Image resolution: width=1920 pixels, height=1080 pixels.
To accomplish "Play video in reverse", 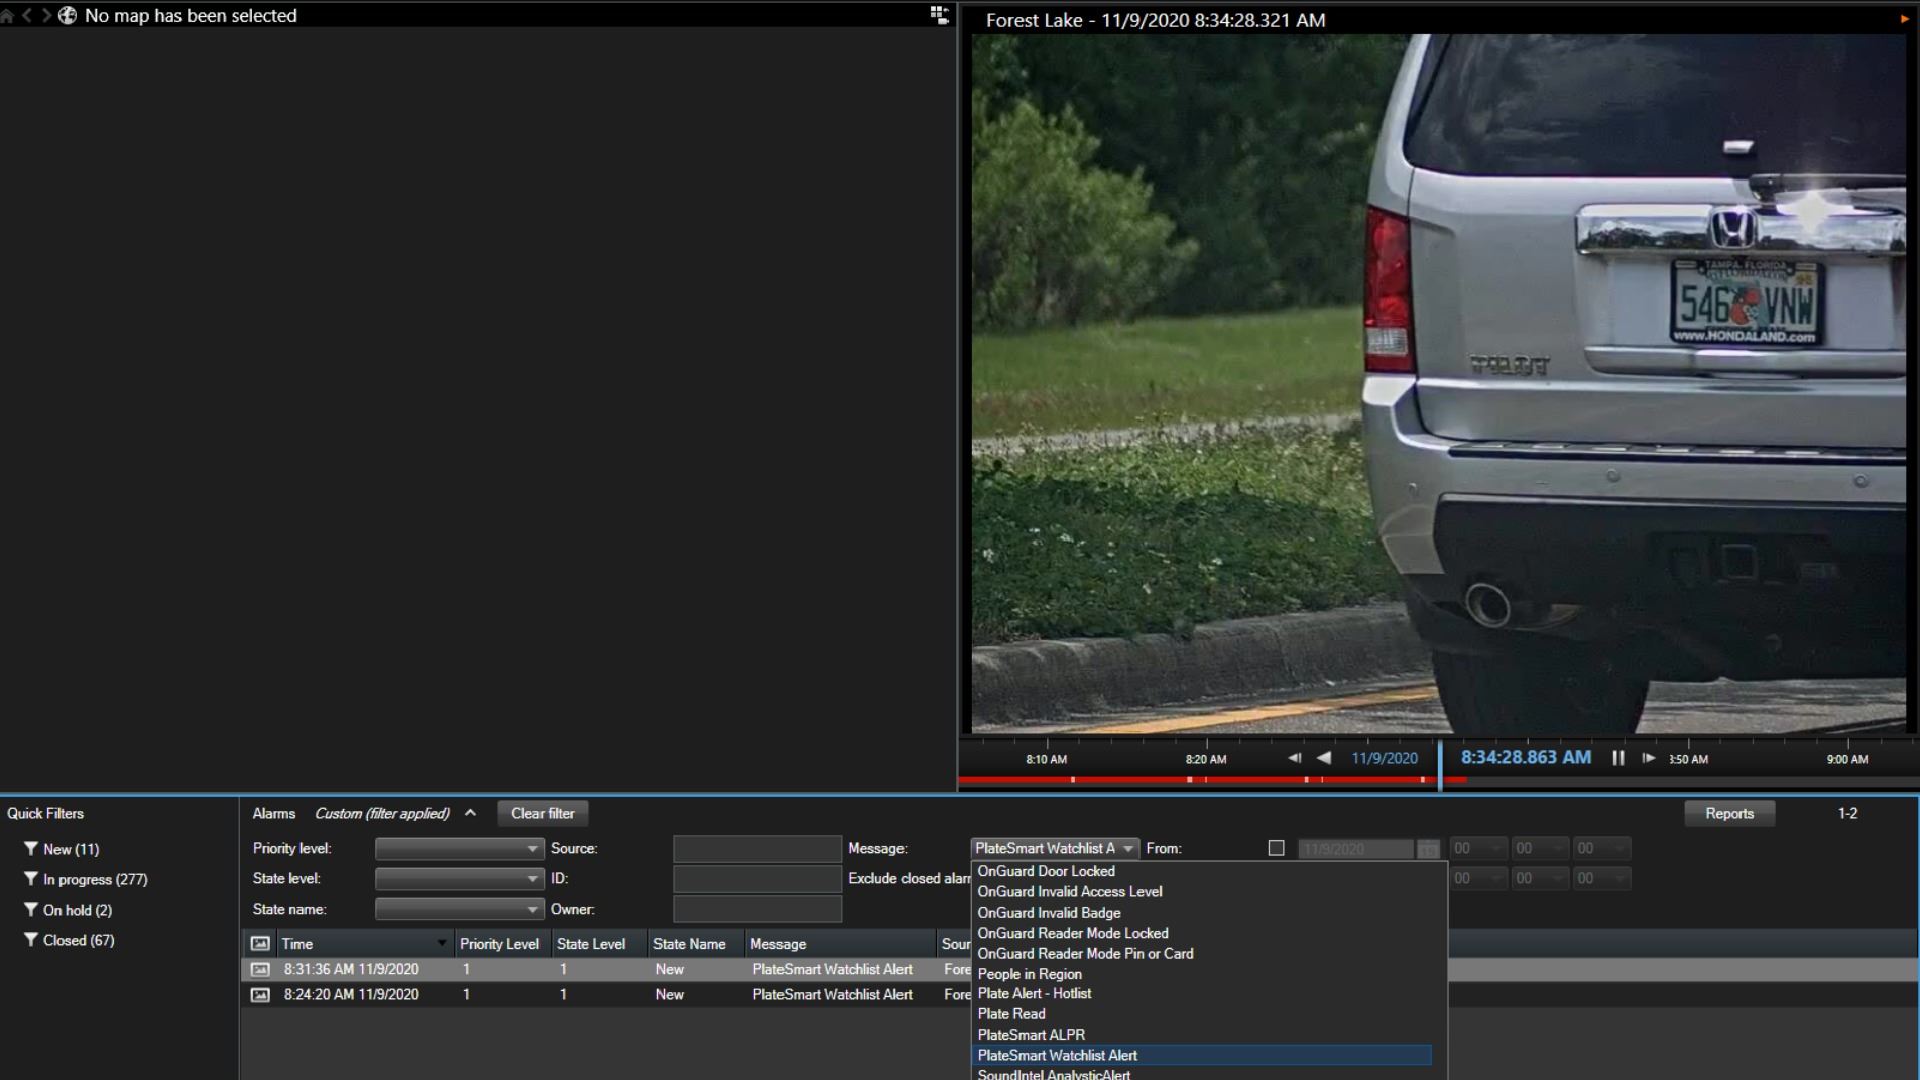I will click(1324, 758).
